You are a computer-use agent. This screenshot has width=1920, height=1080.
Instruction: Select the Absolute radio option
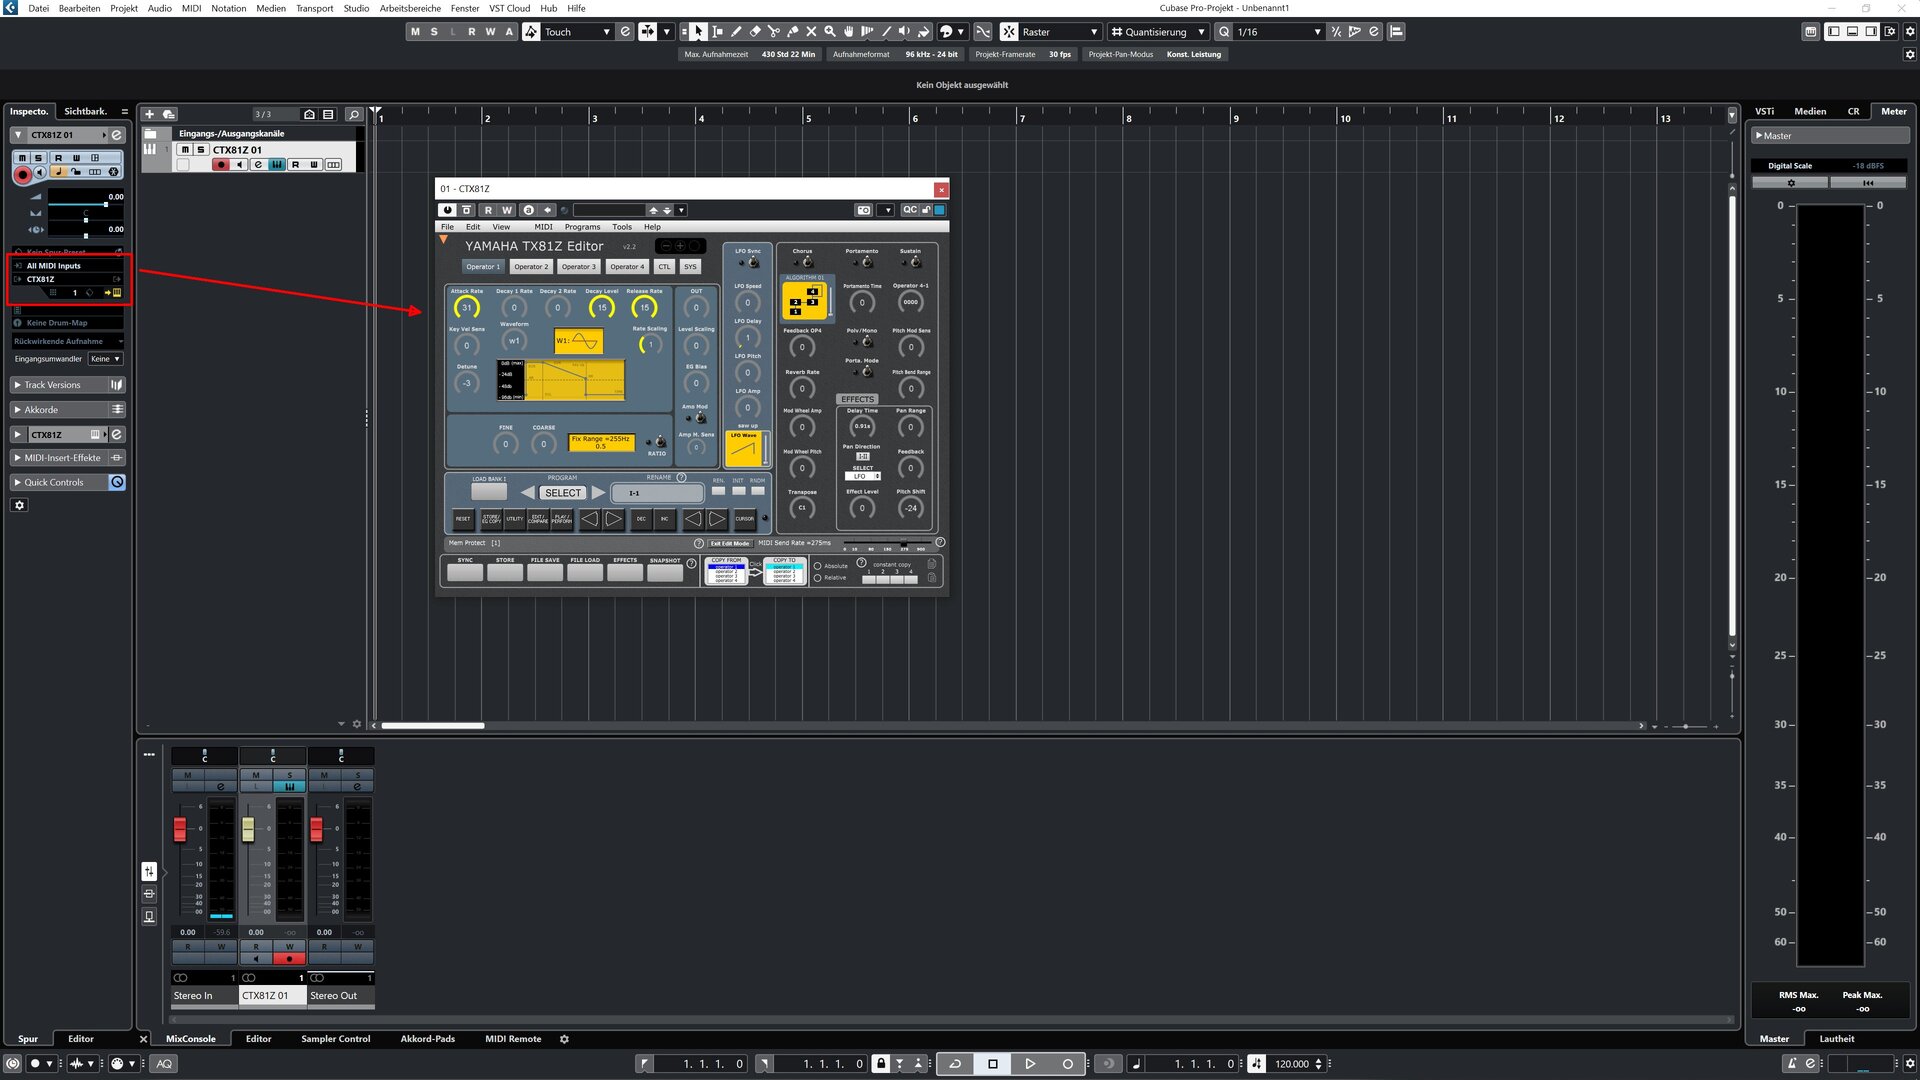coord(817,566)
